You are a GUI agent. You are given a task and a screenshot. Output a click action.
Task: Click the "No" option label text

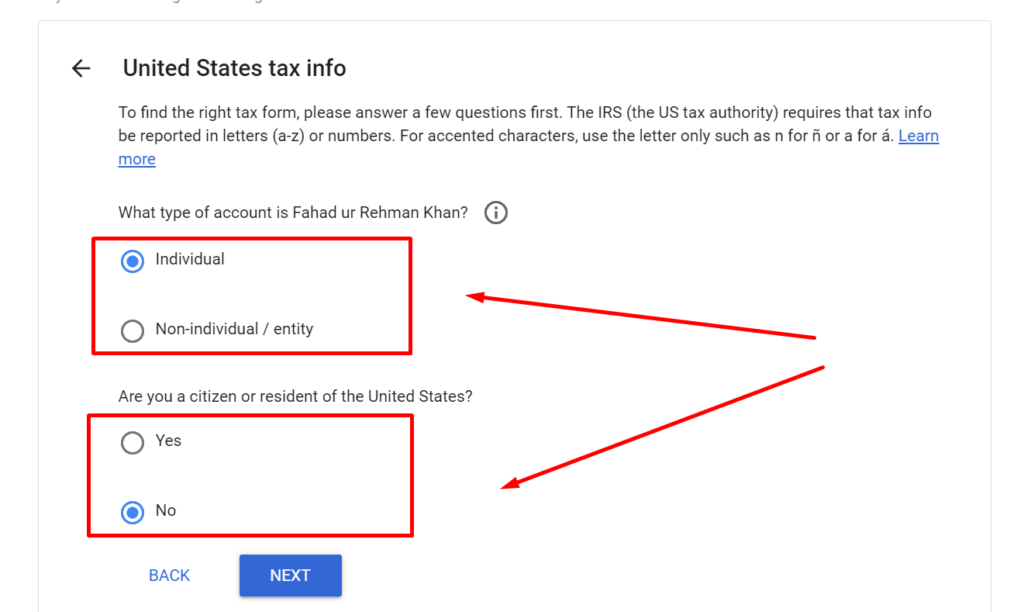(x=165, y=510)
